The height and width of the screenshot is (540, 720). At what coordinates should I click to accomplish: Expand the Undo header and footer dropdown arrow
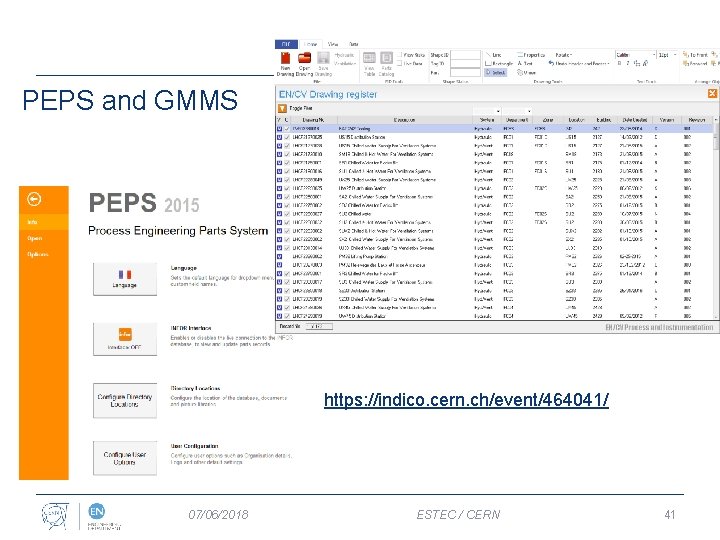point(608,63)
